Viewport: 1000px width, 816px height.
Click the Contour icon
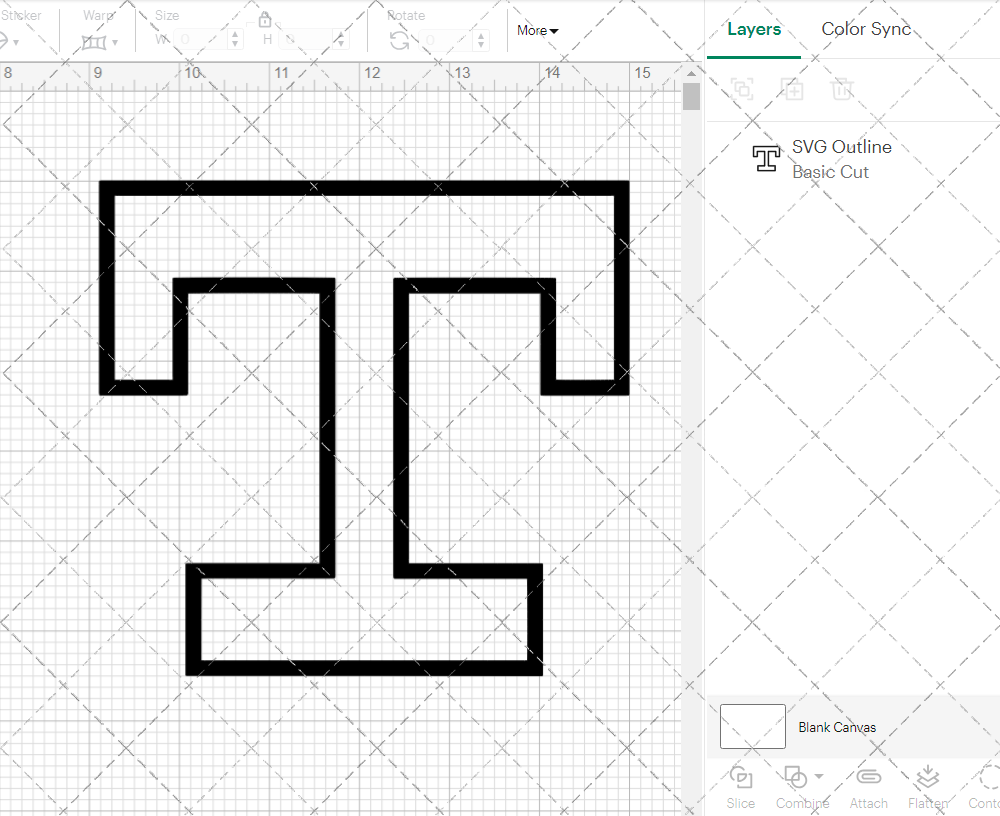click(x=988, y=778)
